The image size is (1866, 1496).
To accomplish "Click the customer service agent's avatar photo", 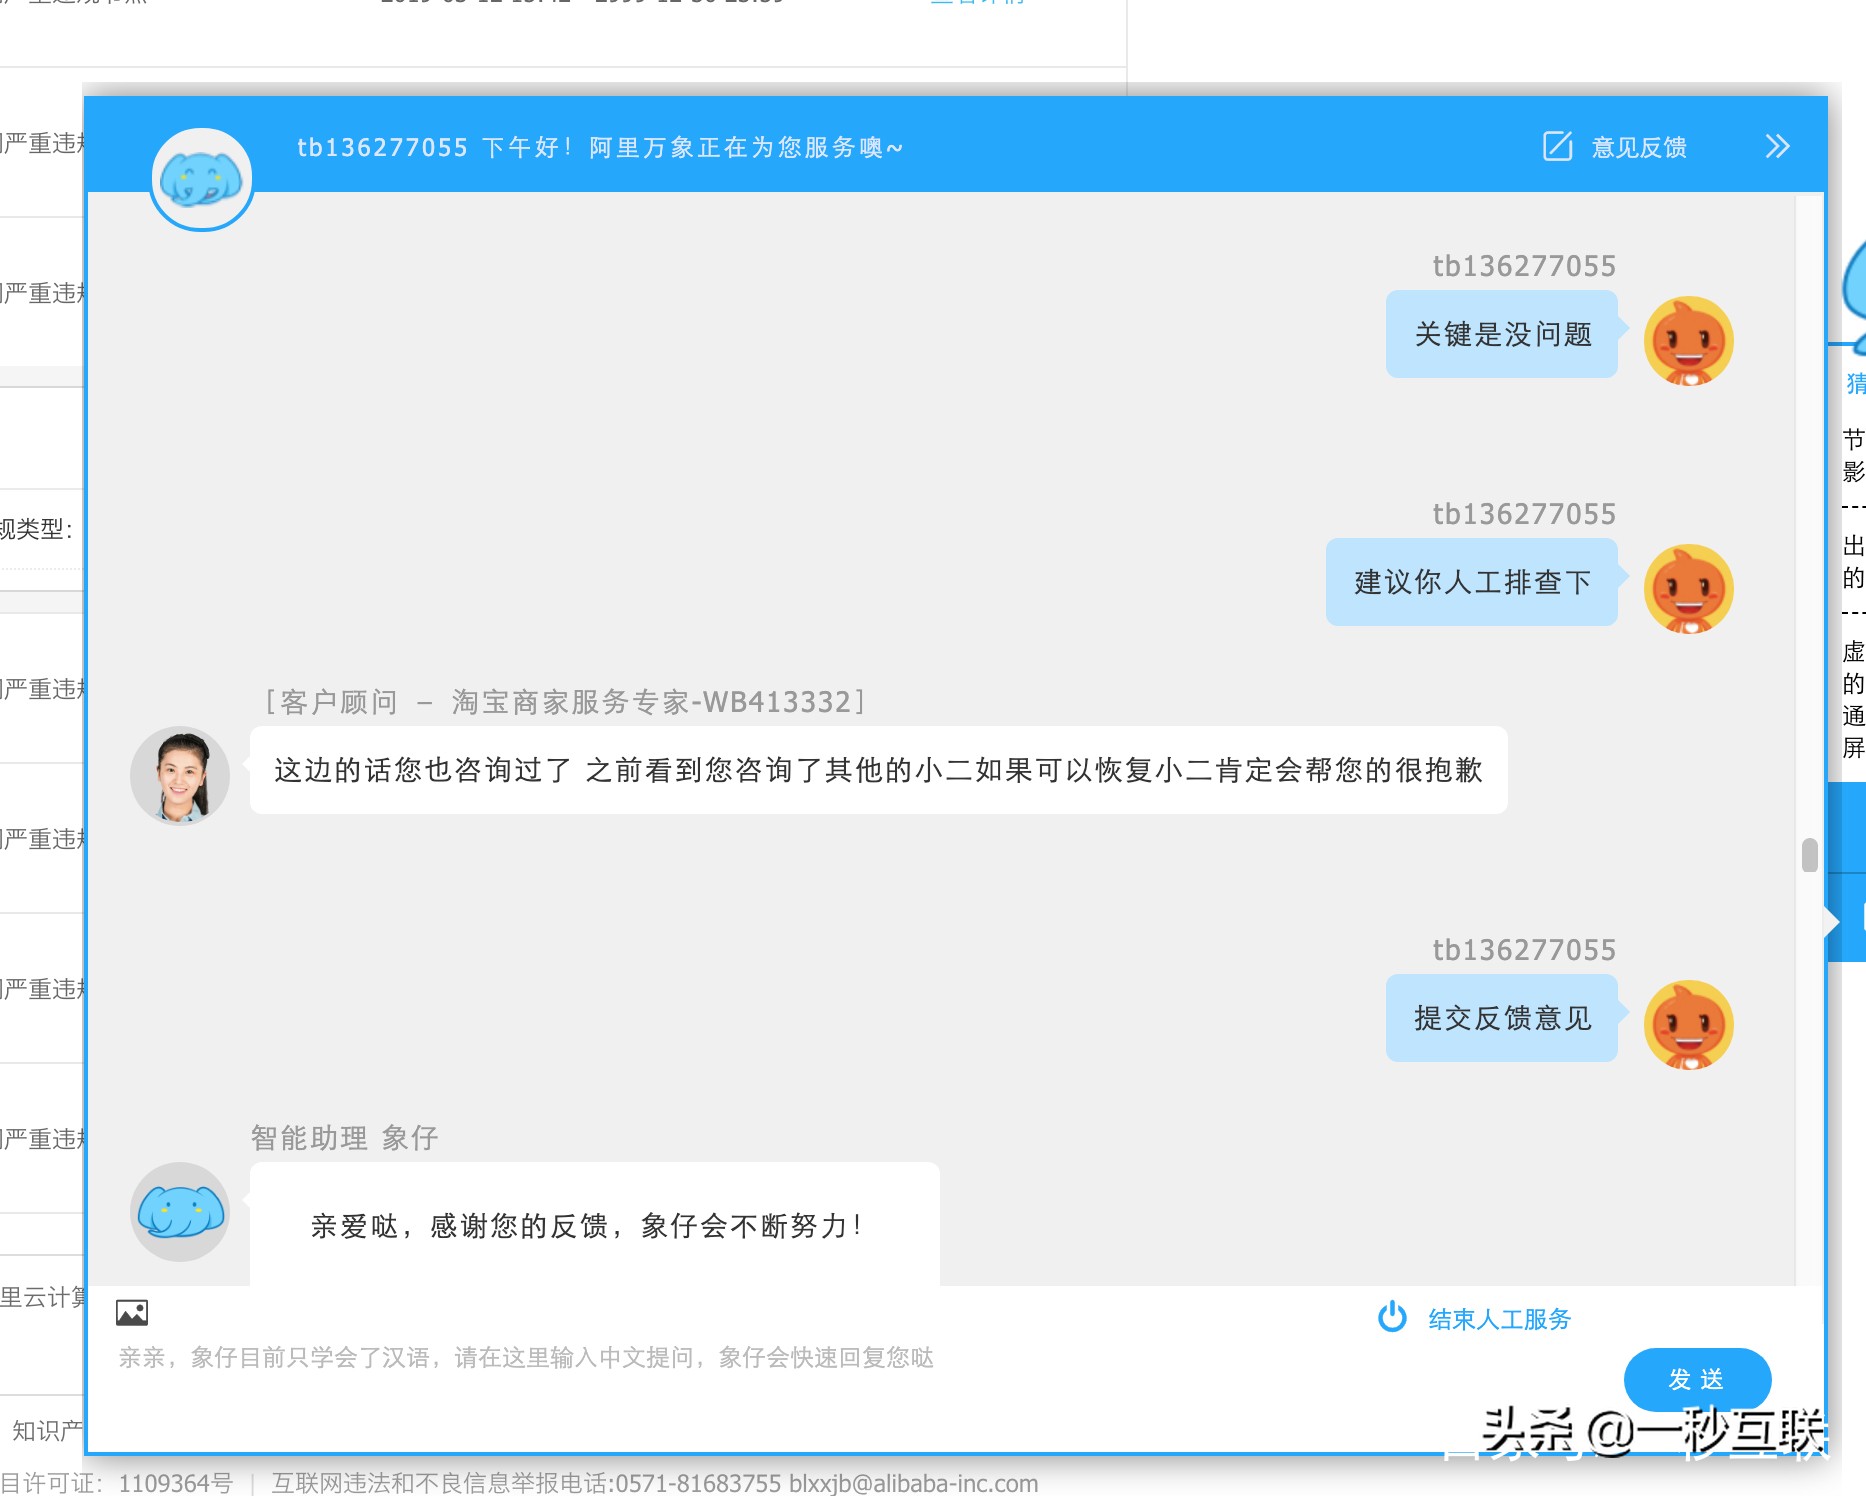I will pyautogui.click(x=179, y=775).
